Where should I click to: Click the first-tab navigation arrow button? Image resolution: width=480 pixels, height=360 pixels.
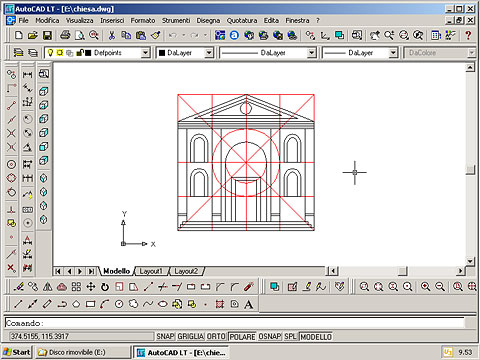point(58,271)
